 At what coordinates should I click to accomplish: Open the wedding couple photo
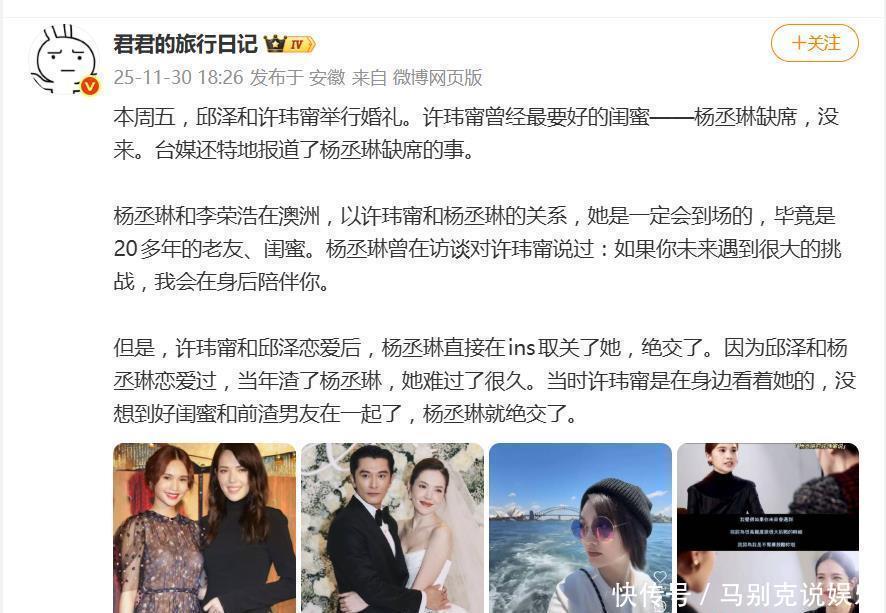click(x=392, y=528)
